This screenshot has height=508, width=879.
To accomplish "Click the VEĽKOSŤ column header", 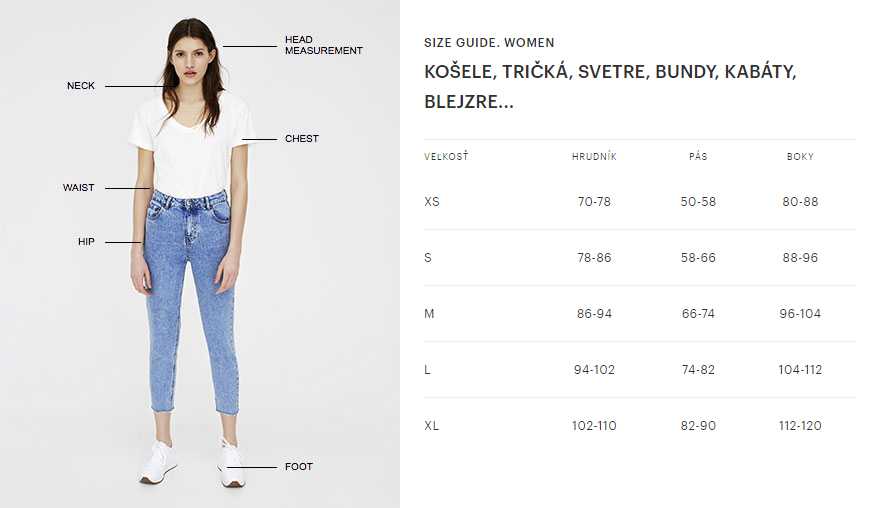I will point(446,156).
